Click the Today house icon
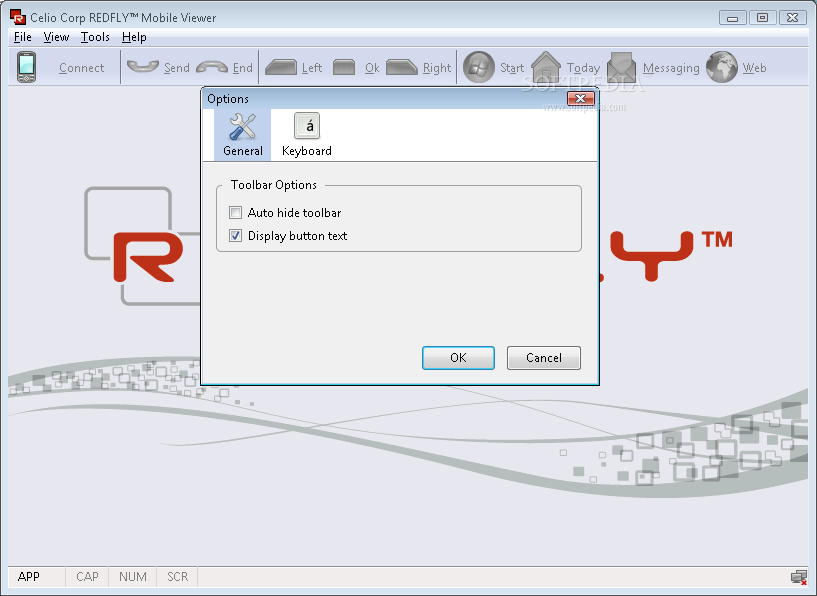The image size is (817, 596). click(546, 67)
